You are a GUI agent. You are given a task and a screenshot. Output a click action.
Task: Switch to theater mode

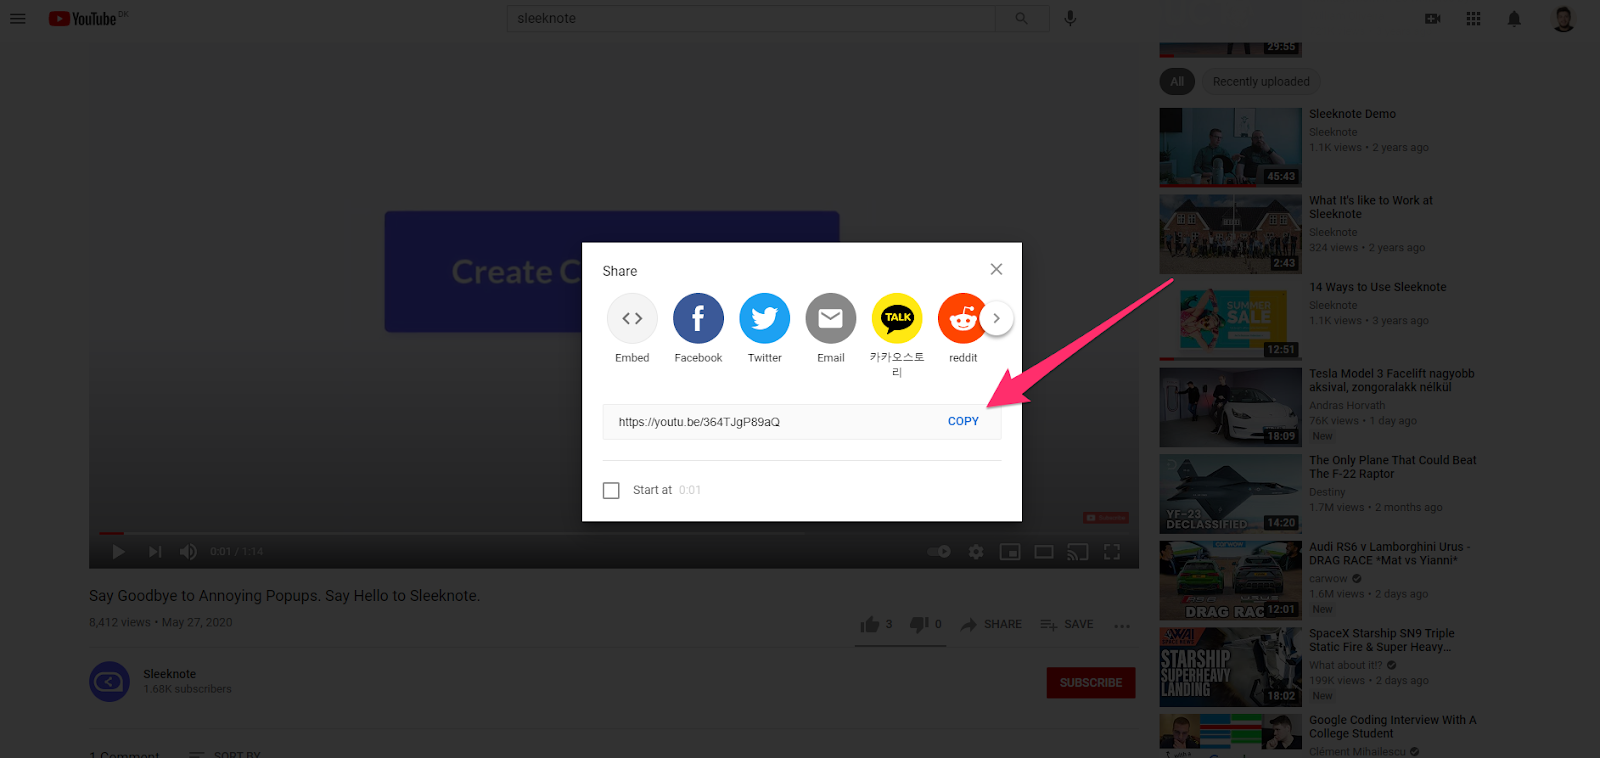(x=1044, y=552)
